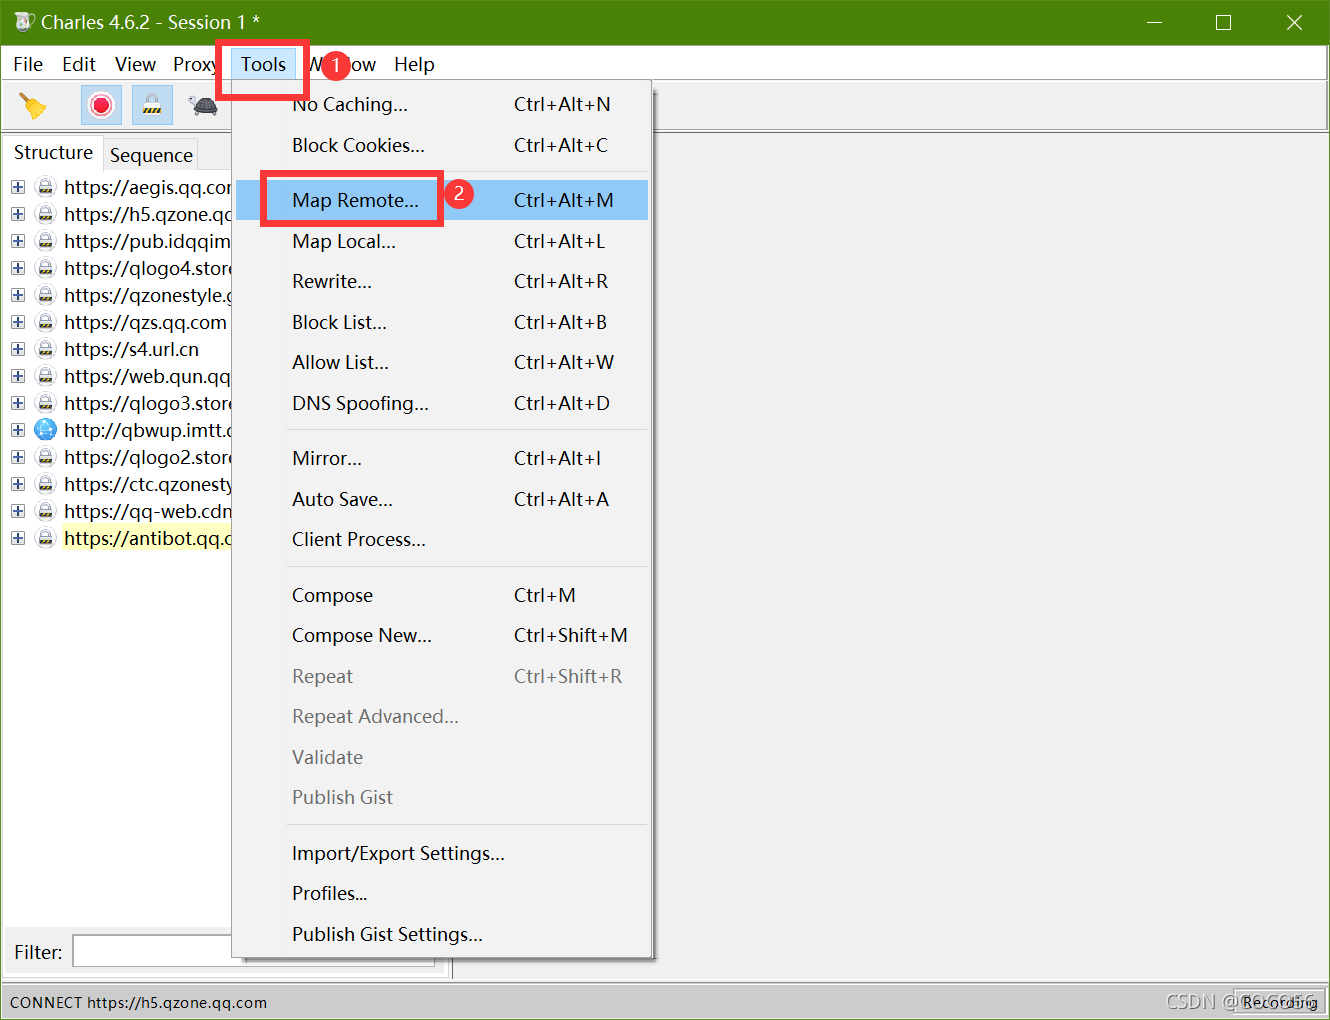Enable throttling via the turtle icon
1330x1020 pixels.
[203, 104]
